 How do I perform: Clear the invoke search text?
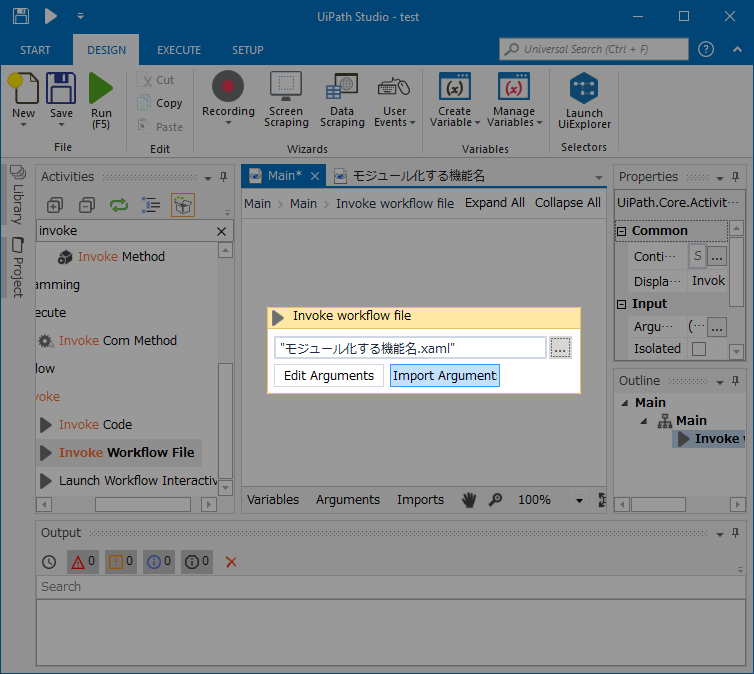pyautogui.click(x=221, y=231)
